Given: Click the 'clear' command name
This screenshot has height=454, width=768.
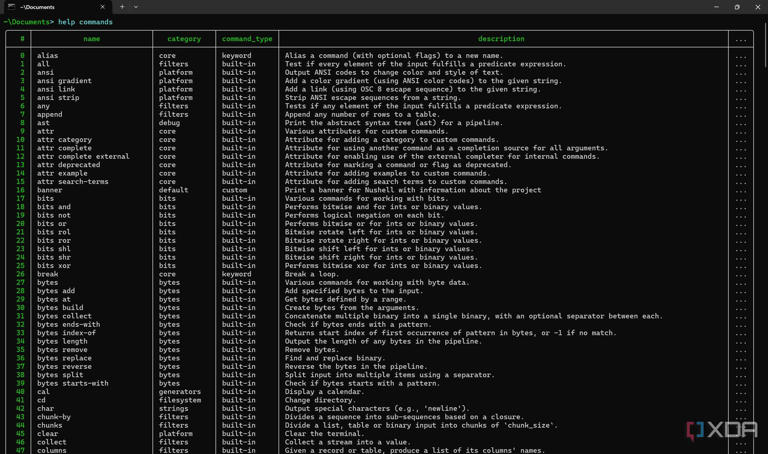Looking at the screenshot, I should 48,433.
